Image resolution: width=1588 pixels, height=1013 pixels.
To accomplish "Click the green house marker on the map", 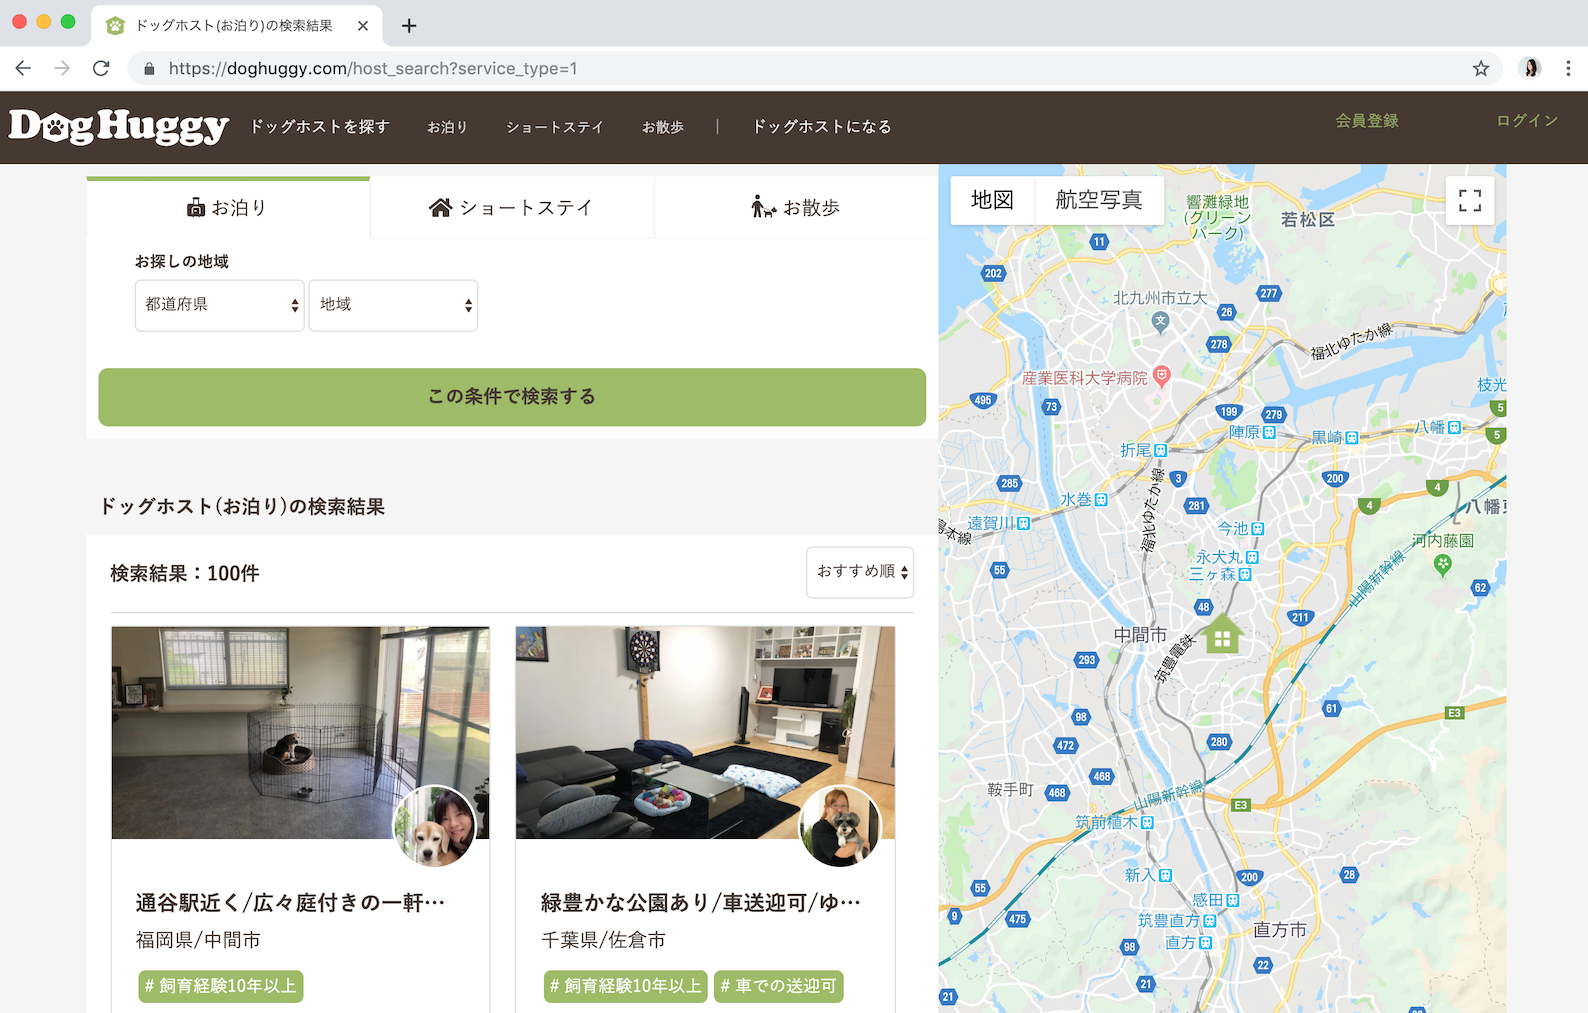I will 1221,634.
